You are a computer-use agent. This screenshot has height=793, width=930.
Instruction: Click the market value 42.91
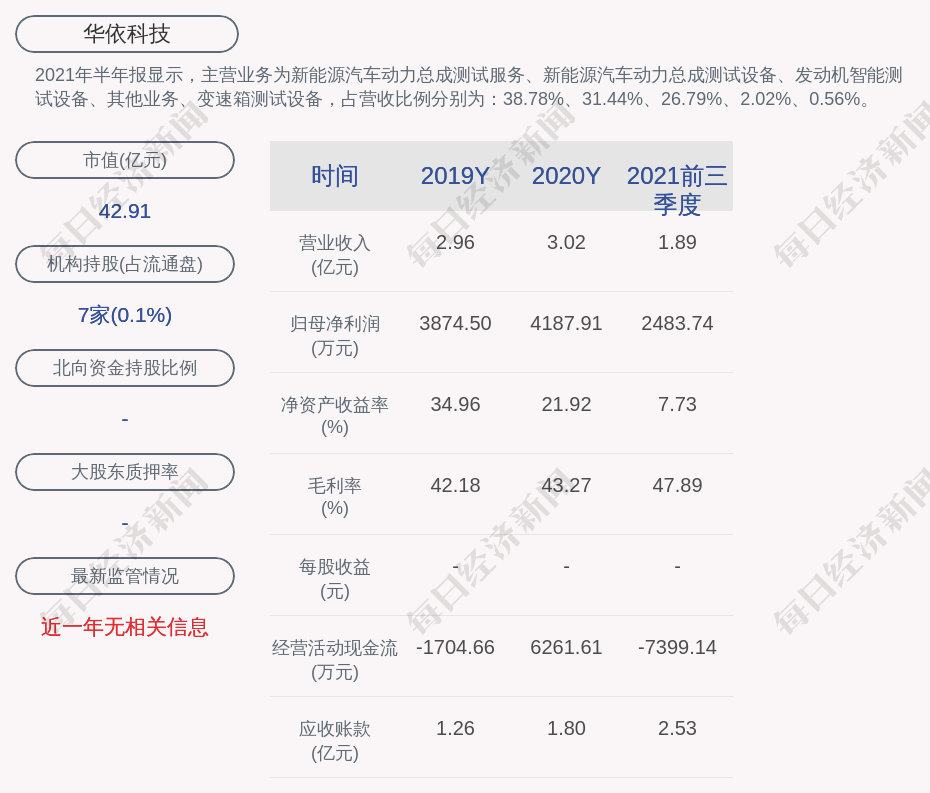click(125, 211)
